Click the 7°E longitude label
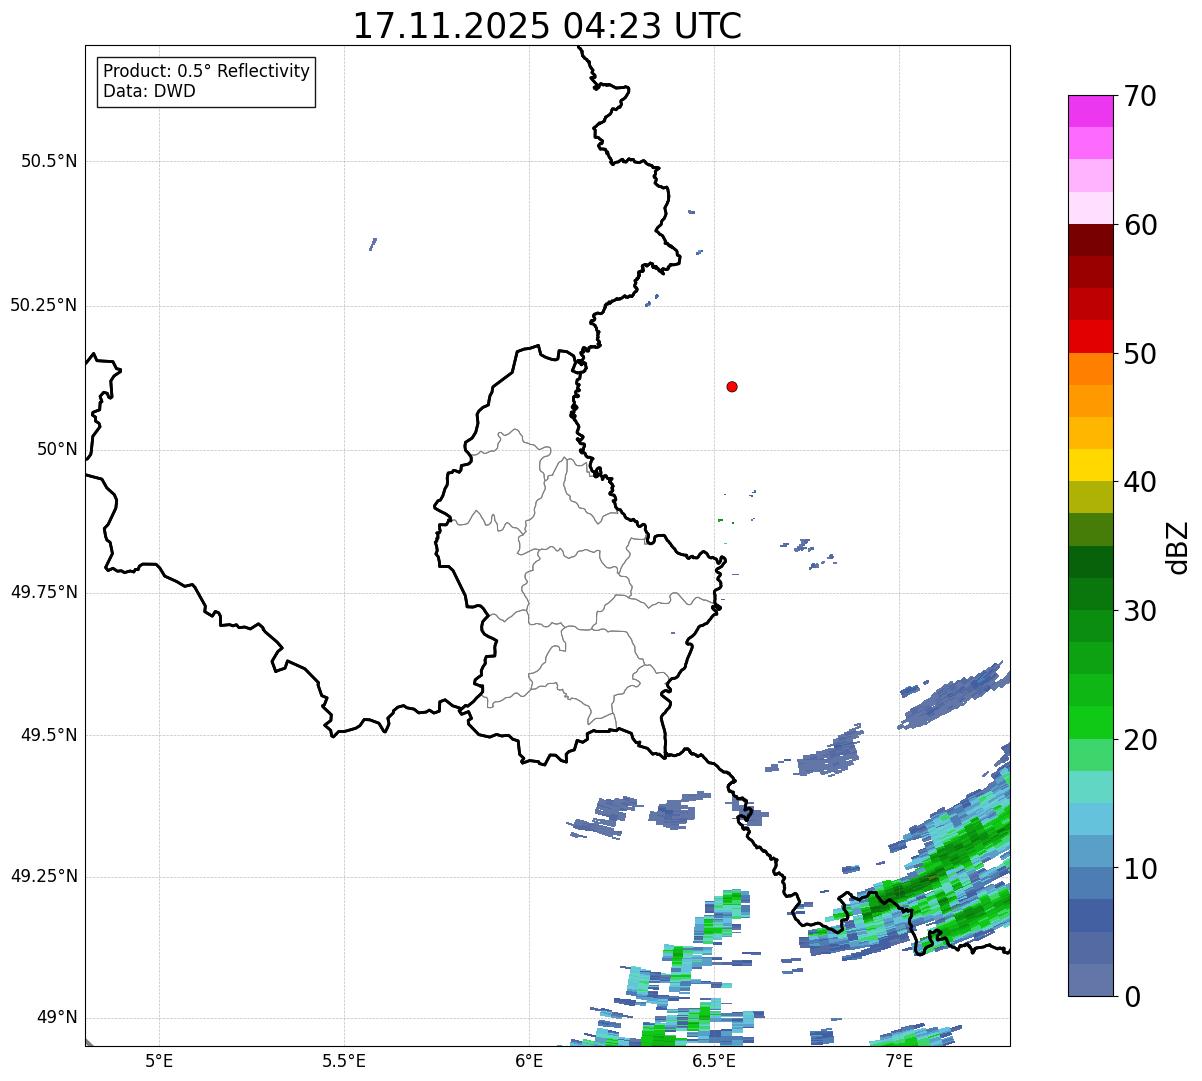The image size is (1202, 1081). pyautogui.click(x=899, y=1061)
